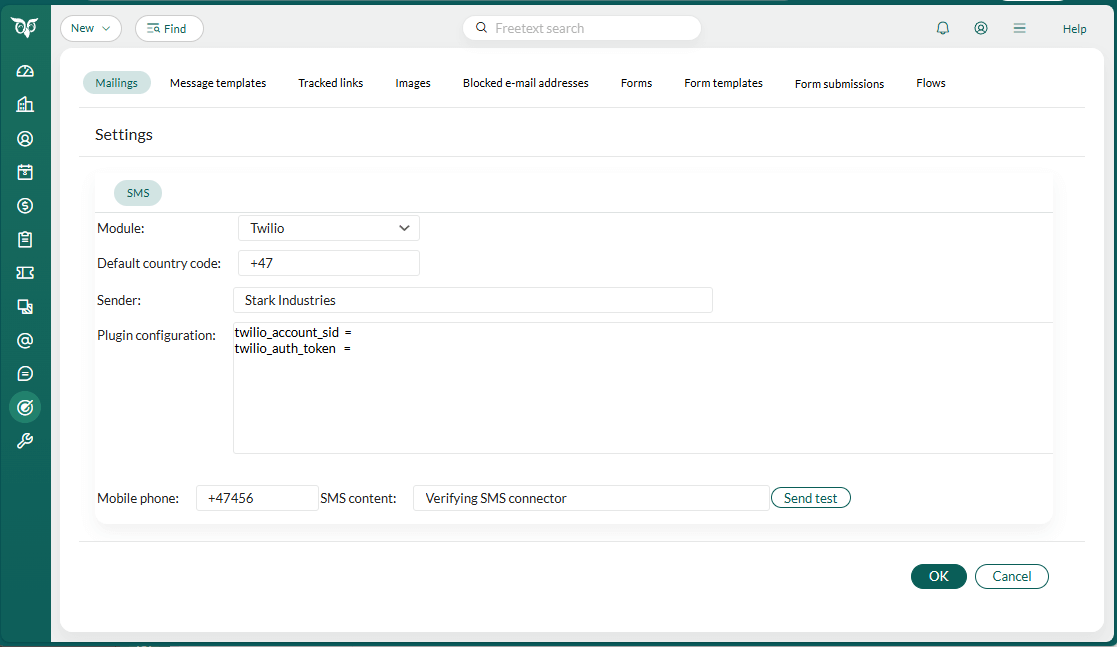This screenshot has width=1117, height=647.
Task: Click inside the Freetext search field
Action: (x=581, y=28)
